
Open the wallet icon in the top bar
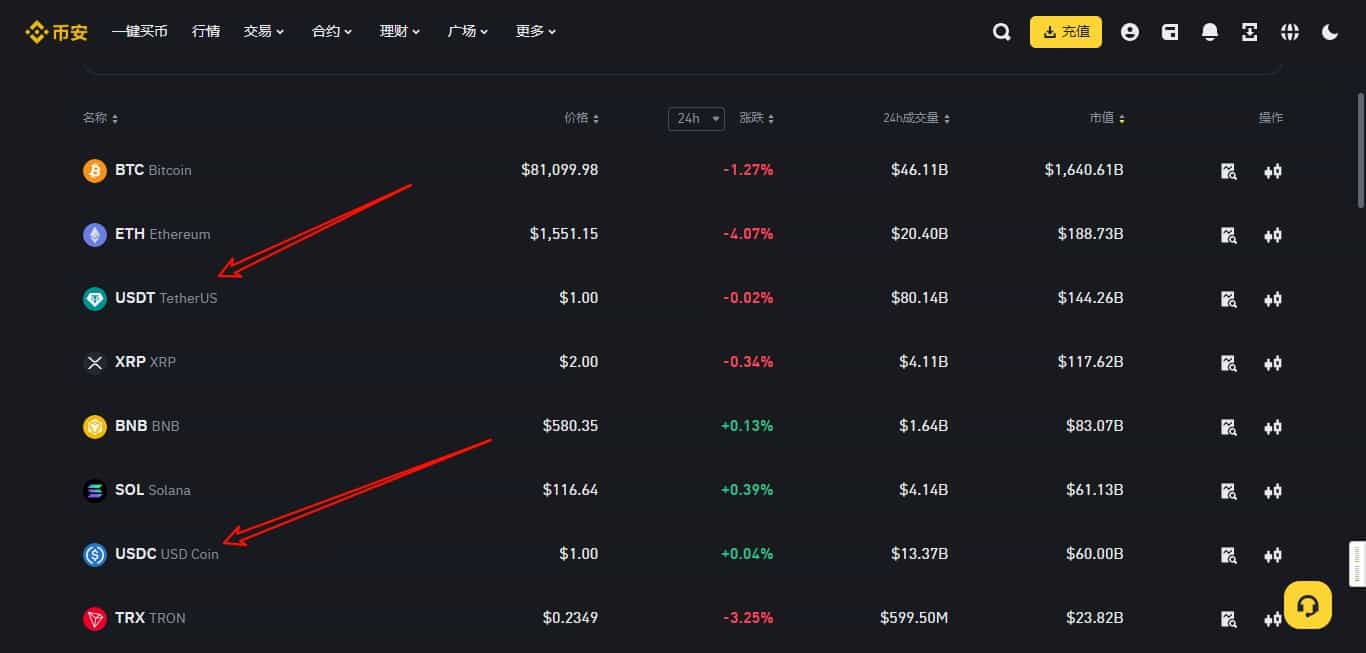[1169, 31]
